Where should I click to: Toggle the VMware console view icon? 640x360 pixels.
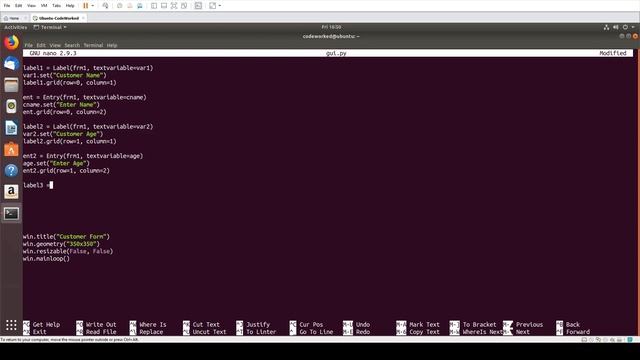click(198, 6)
